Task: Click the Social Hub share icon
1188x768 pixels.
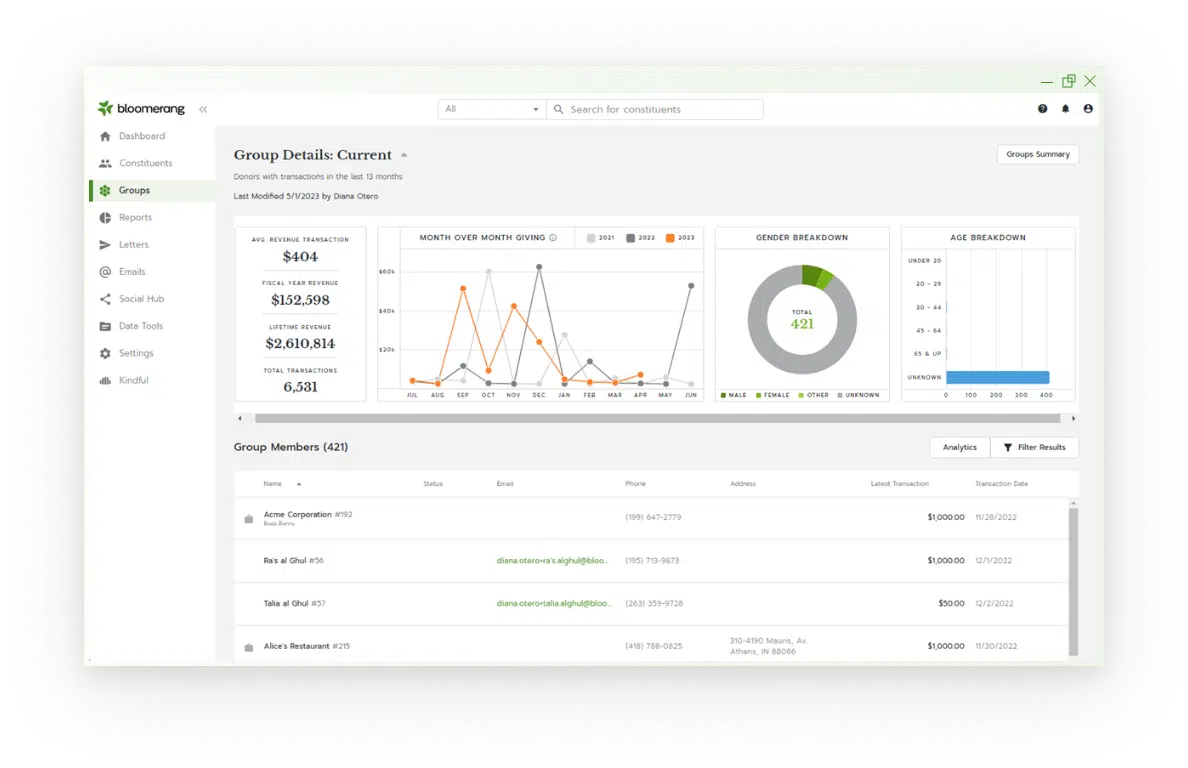Action: click(x=105, y=299)
